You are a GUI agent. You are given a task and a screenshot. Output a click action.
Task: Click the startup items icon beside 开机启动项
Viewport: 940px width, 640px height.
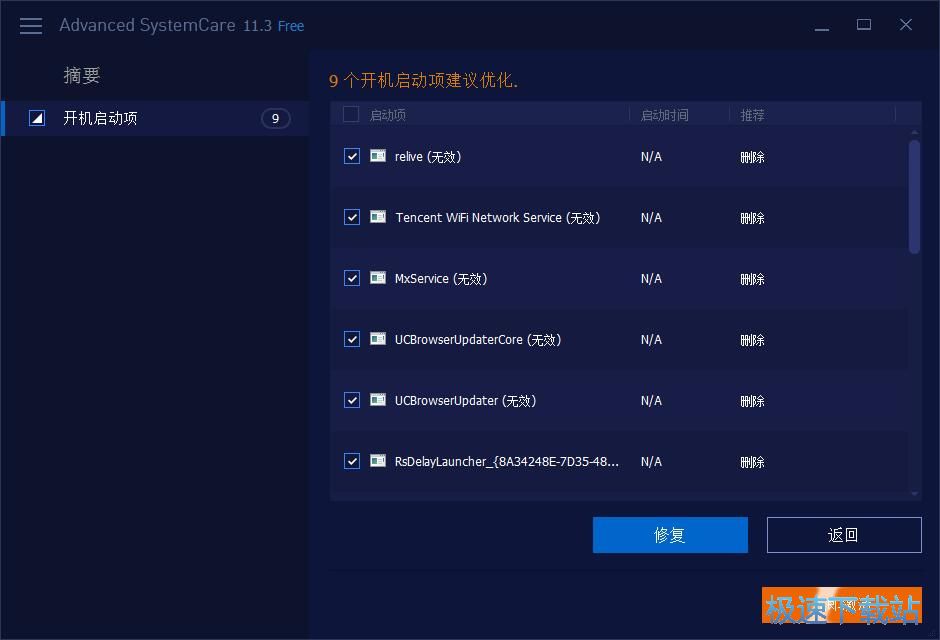click(x=37, y=117)
